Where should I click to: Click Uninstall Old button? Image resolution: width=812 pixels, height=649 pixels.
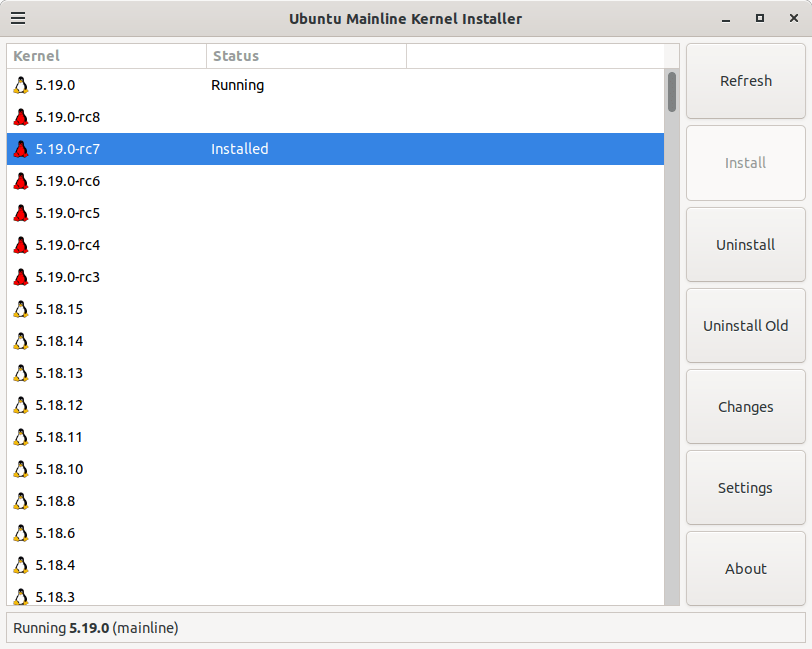point(746,326)
